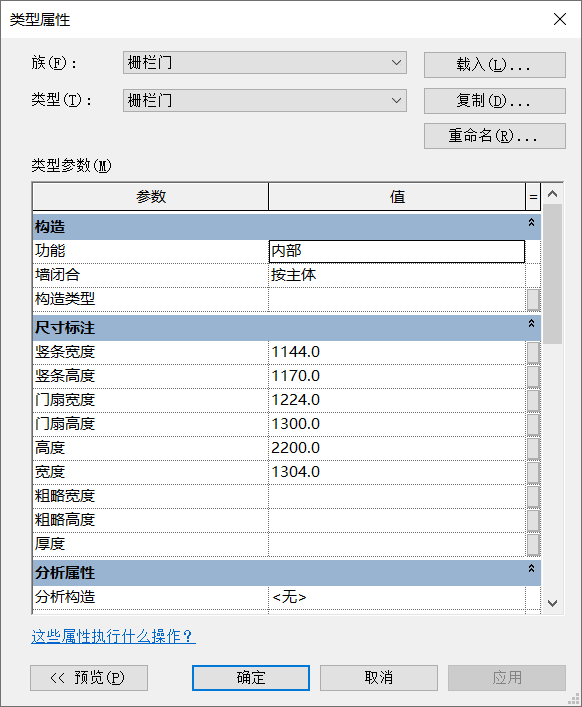Image resolution: width=582 pixels, height=707 pixels.
Task: Click associate-parameter button for 高度 row
Action: [533, 448]
